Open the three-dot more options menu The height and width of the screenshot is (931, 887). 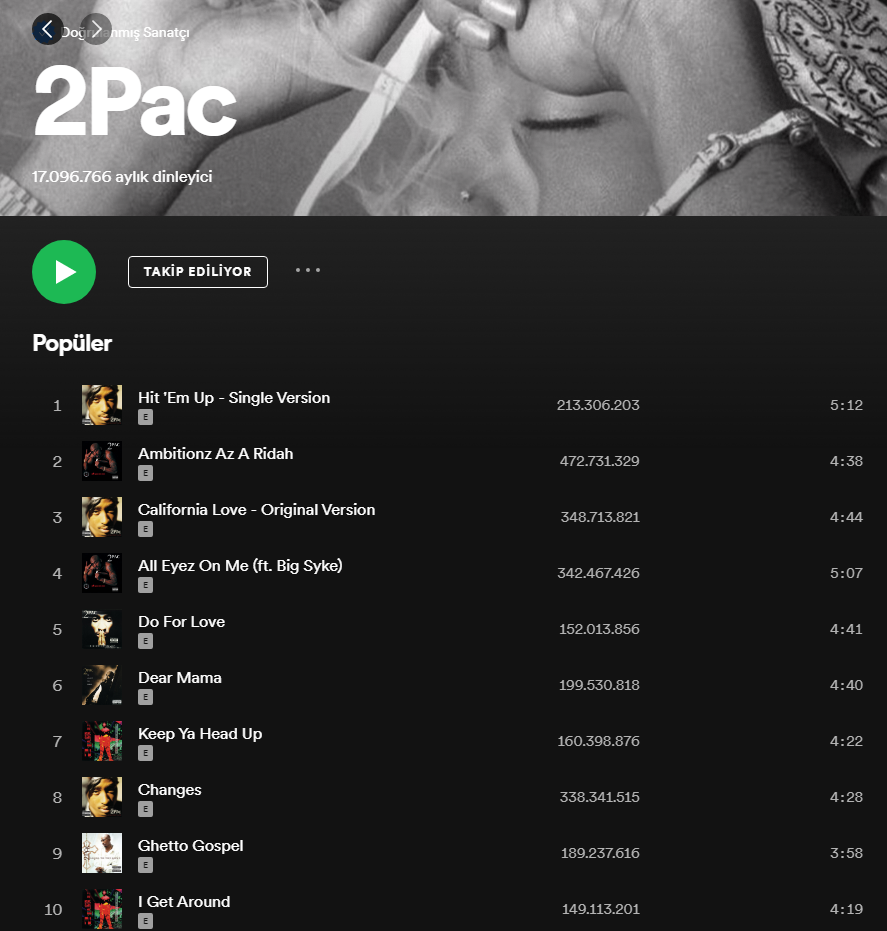click(308, 270)
